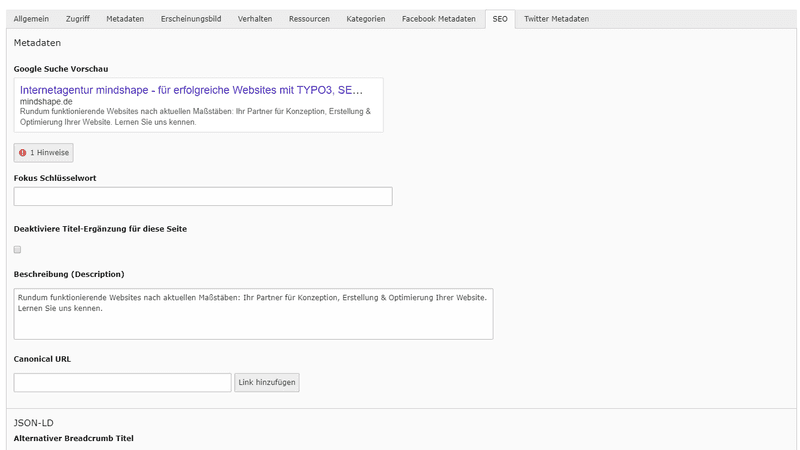The width and height of the screenshot is (800, 450).
Task: Open the Facebook Metadaten tab
Action: [439, 19]
